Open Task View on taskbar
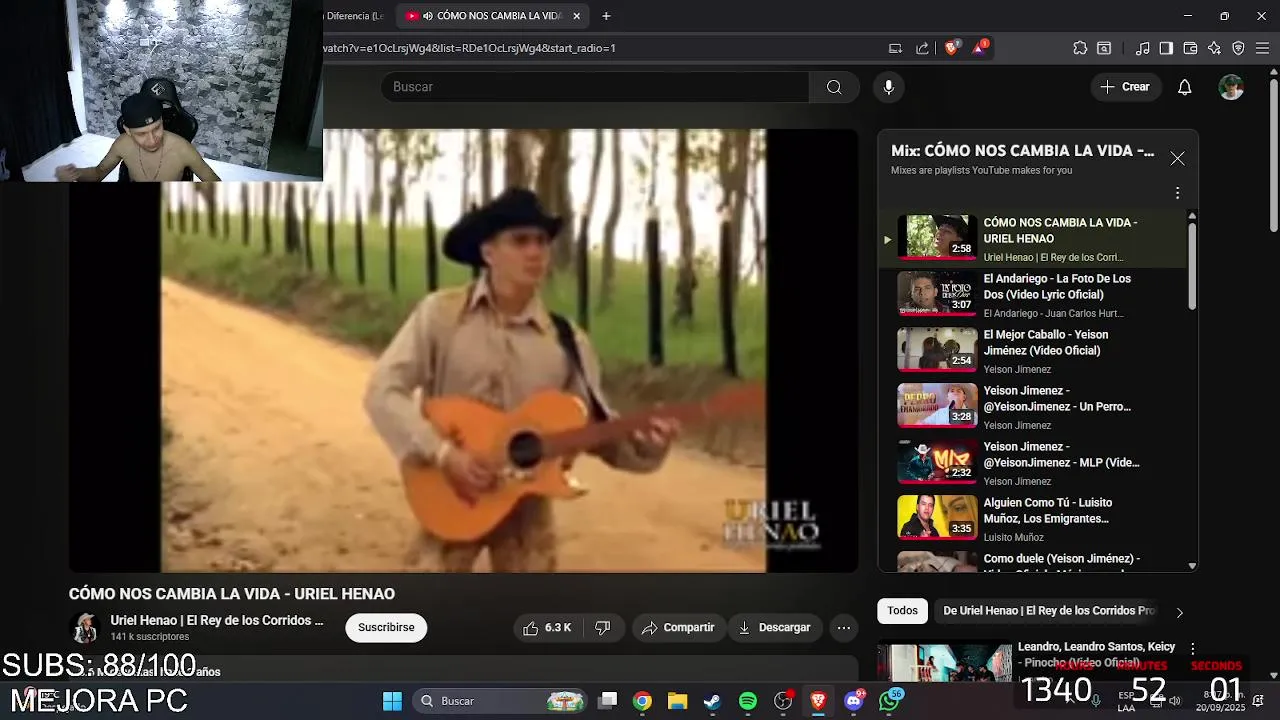The width and height of the screenshot is (1280, 720). click(x=608, y=701)
